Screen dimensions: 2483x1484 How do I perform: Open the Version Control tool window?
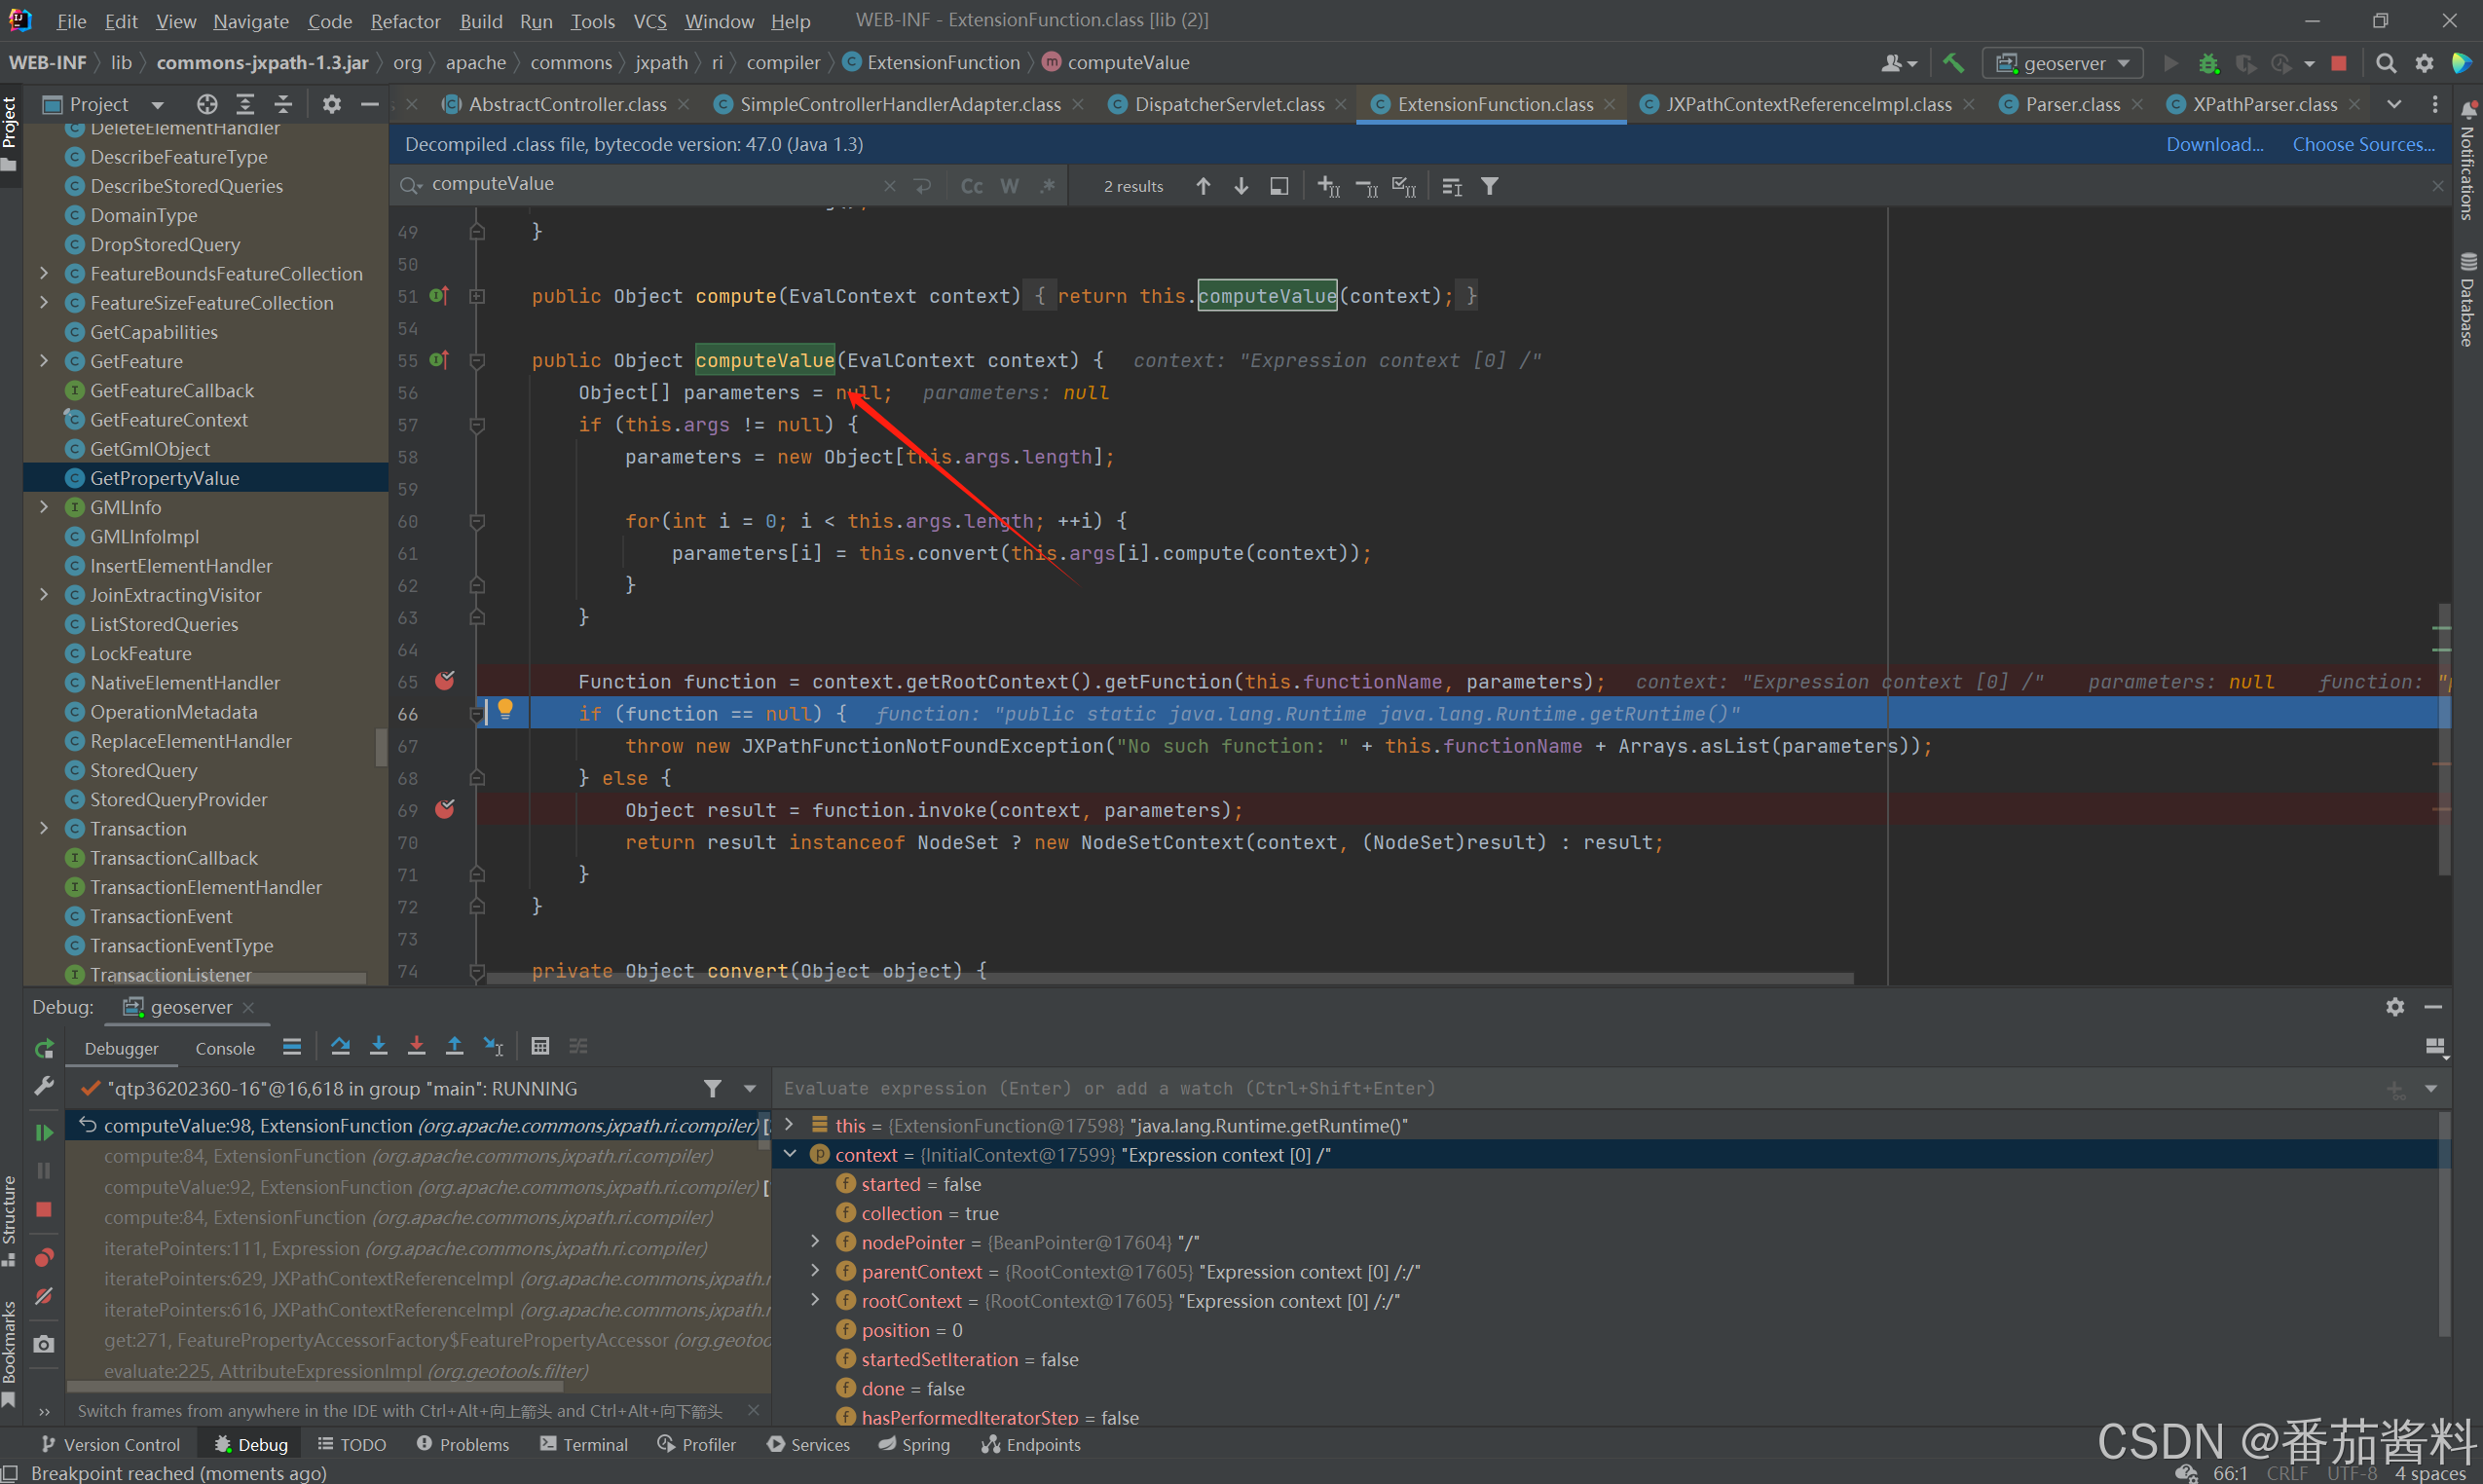111,1444
